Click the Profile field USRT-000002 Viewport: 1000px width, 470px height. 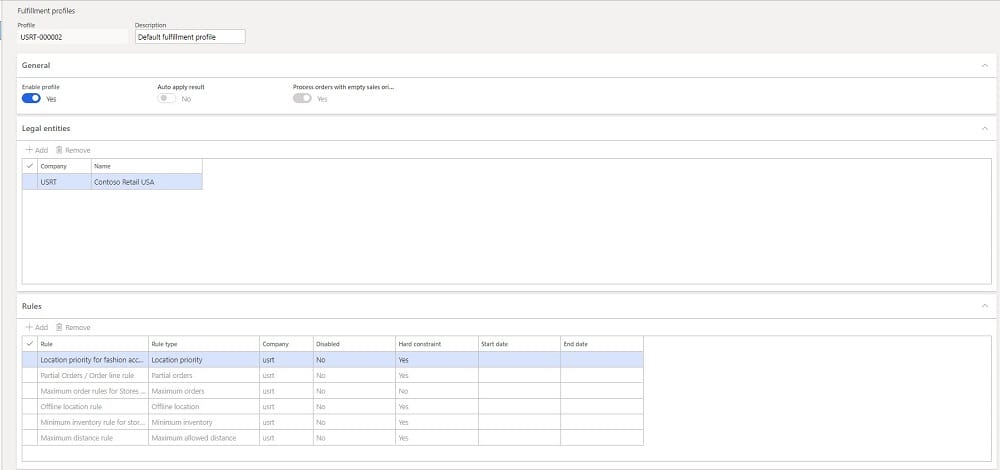[x=72, y=37]
